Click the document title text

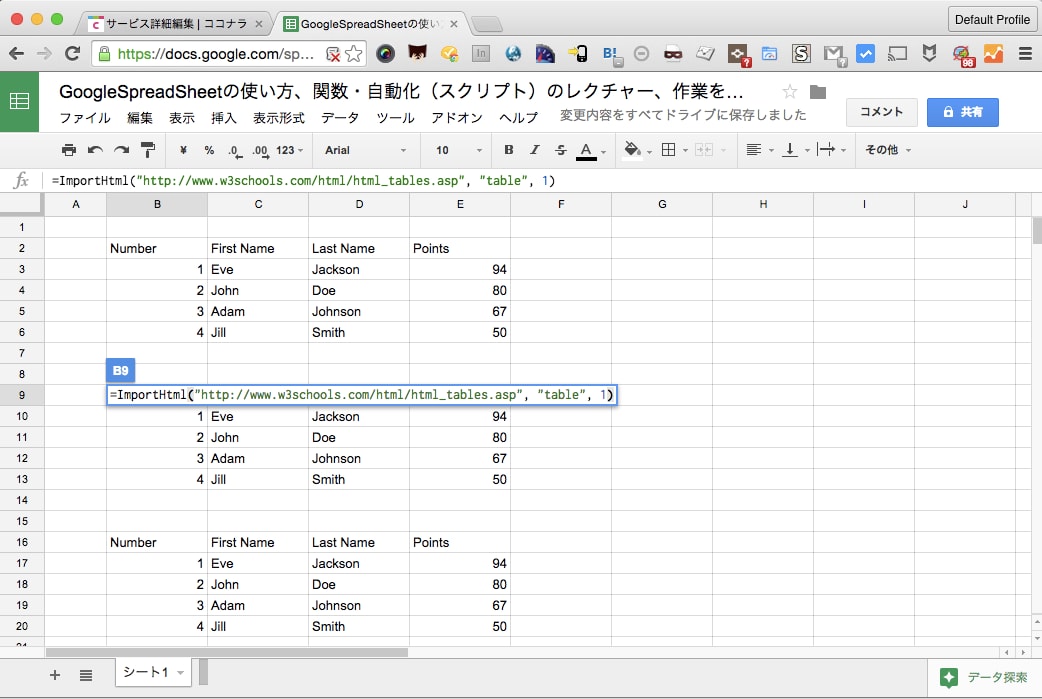coord(401,91)
